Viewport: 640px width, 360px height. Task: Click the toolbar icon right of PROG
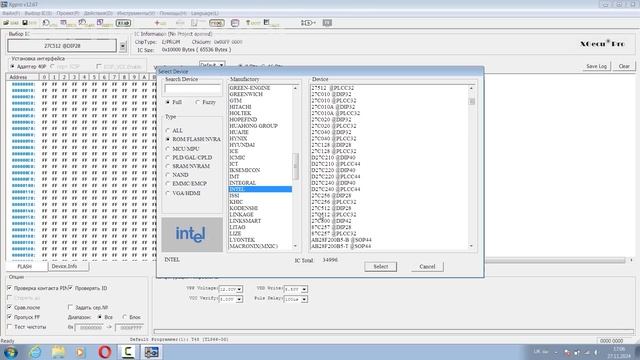click(235, 23)
